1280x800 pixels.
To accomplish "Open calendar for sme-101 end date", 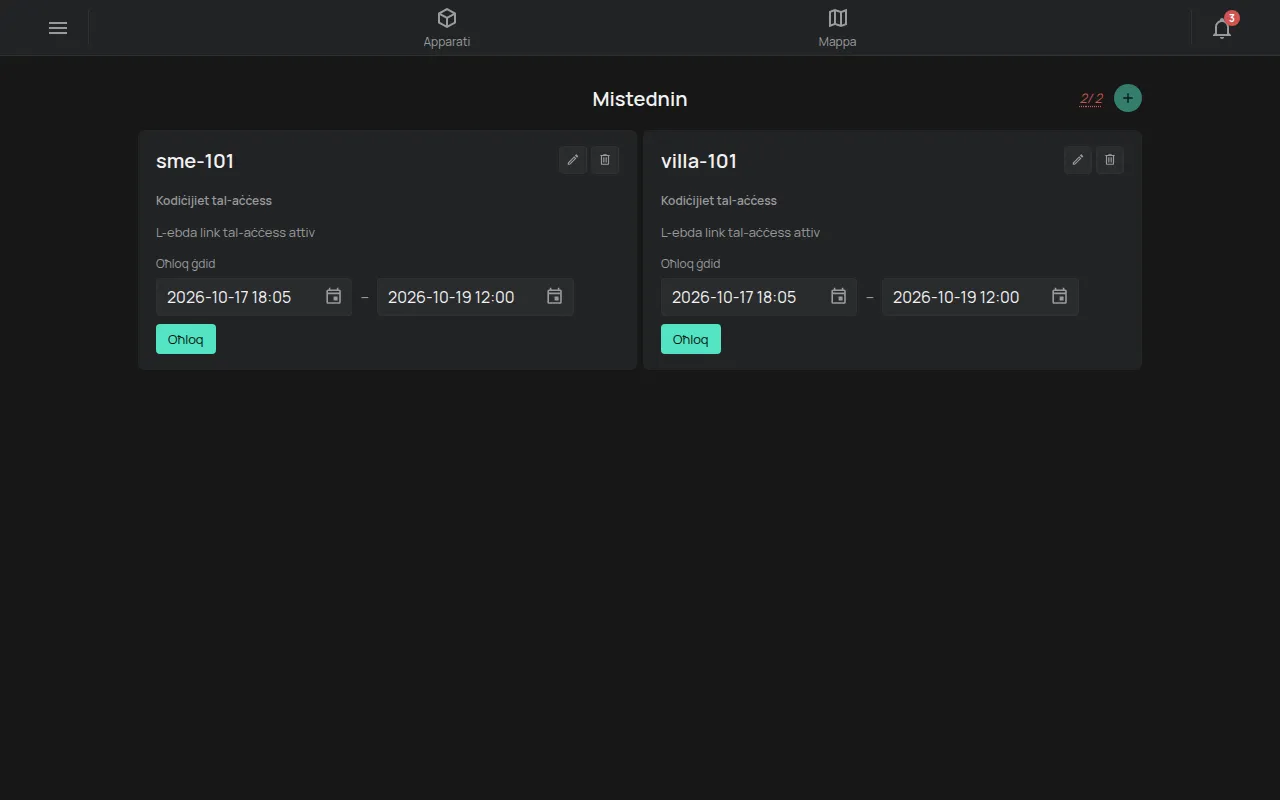I will (x=555, y=297).
